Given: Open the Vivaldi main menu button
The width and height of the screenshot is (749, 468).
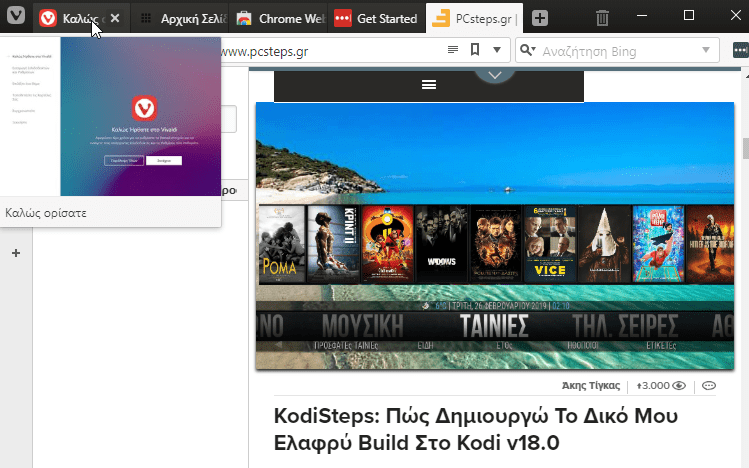Looking at the screenshot, I should (16, 16).
